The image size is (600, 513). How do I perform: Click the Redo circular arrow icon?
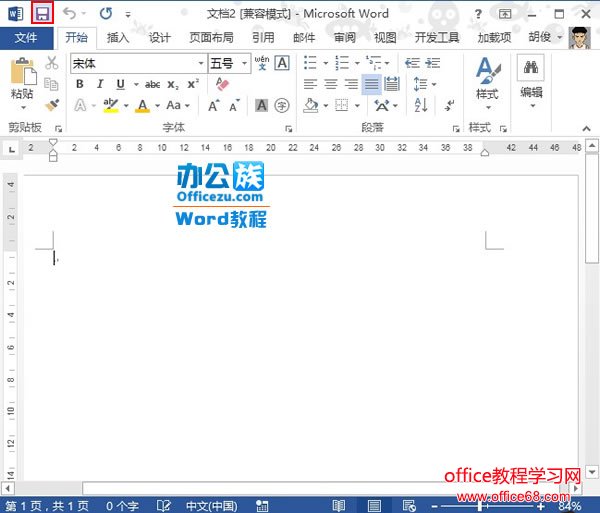[106, 14]
